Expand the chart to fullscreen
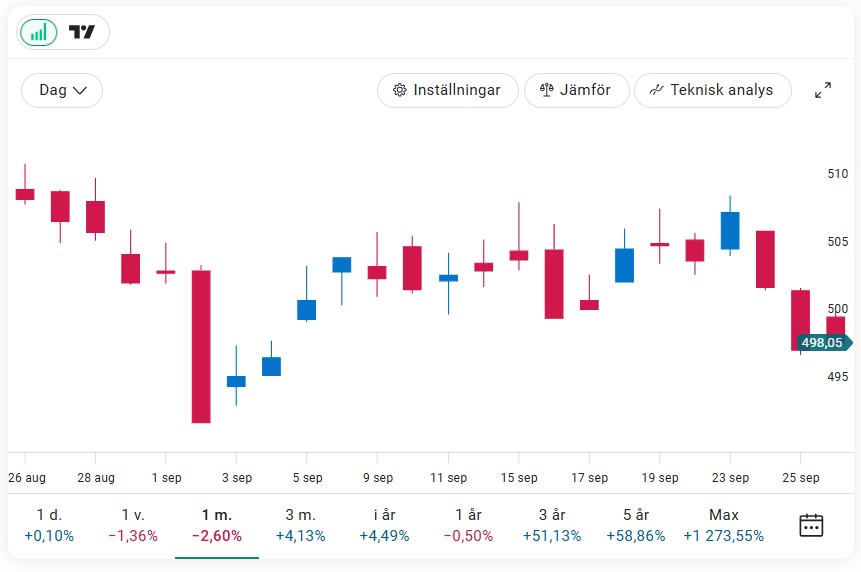The height and width of the screenshot is (572, 861). click(823, 90)
